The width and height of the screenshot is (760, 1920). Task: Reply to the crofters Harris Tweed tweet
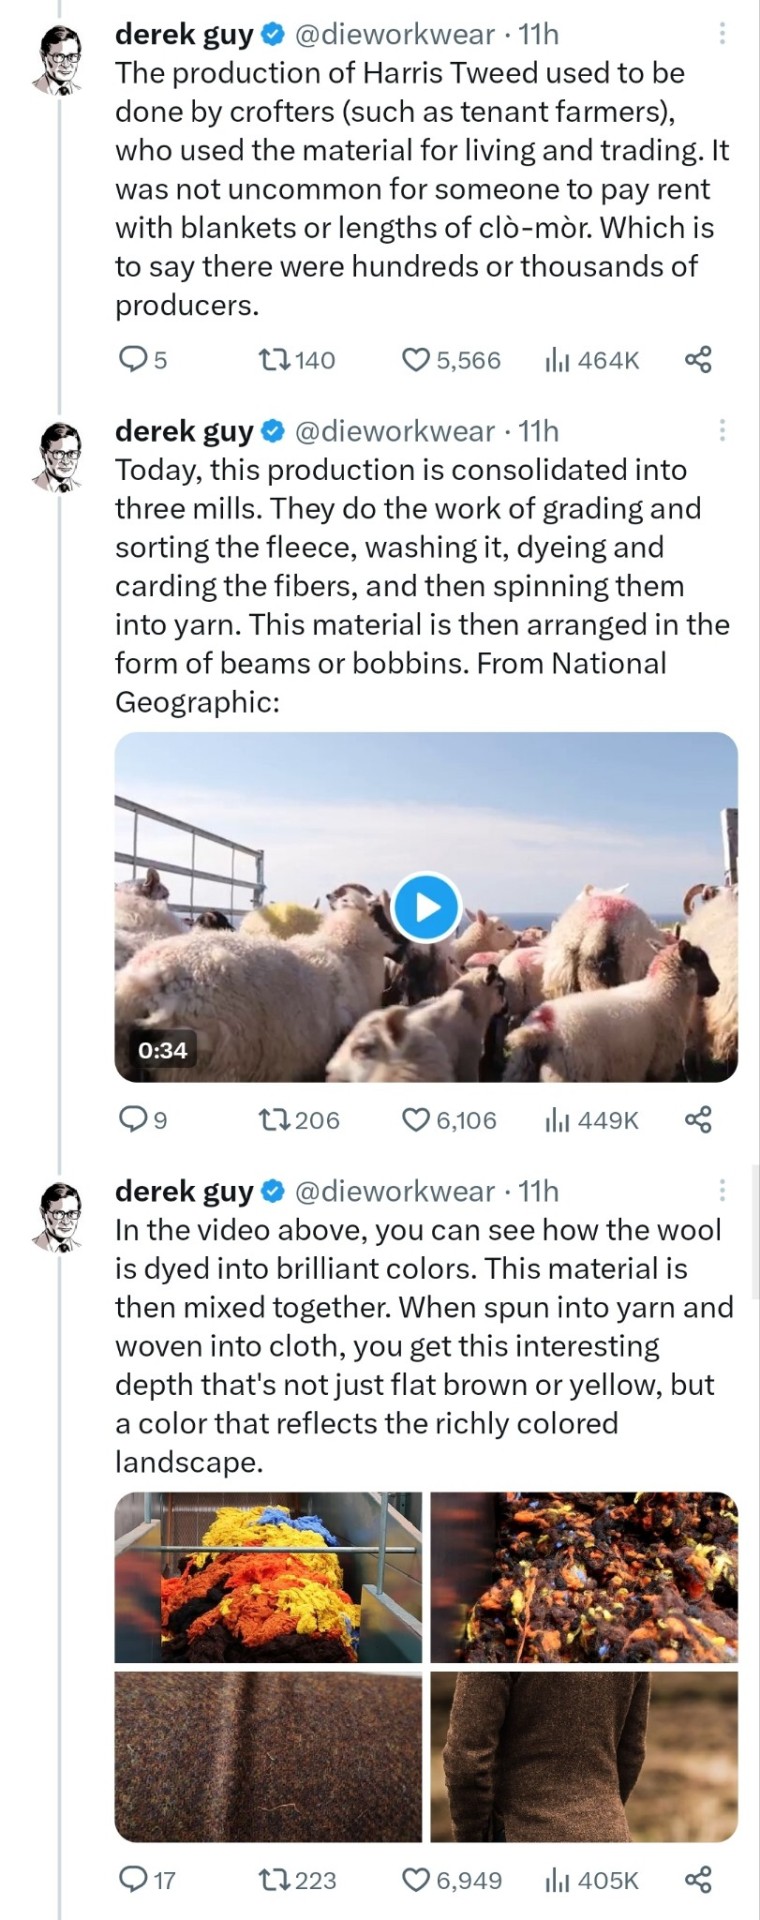pos(133,360)
